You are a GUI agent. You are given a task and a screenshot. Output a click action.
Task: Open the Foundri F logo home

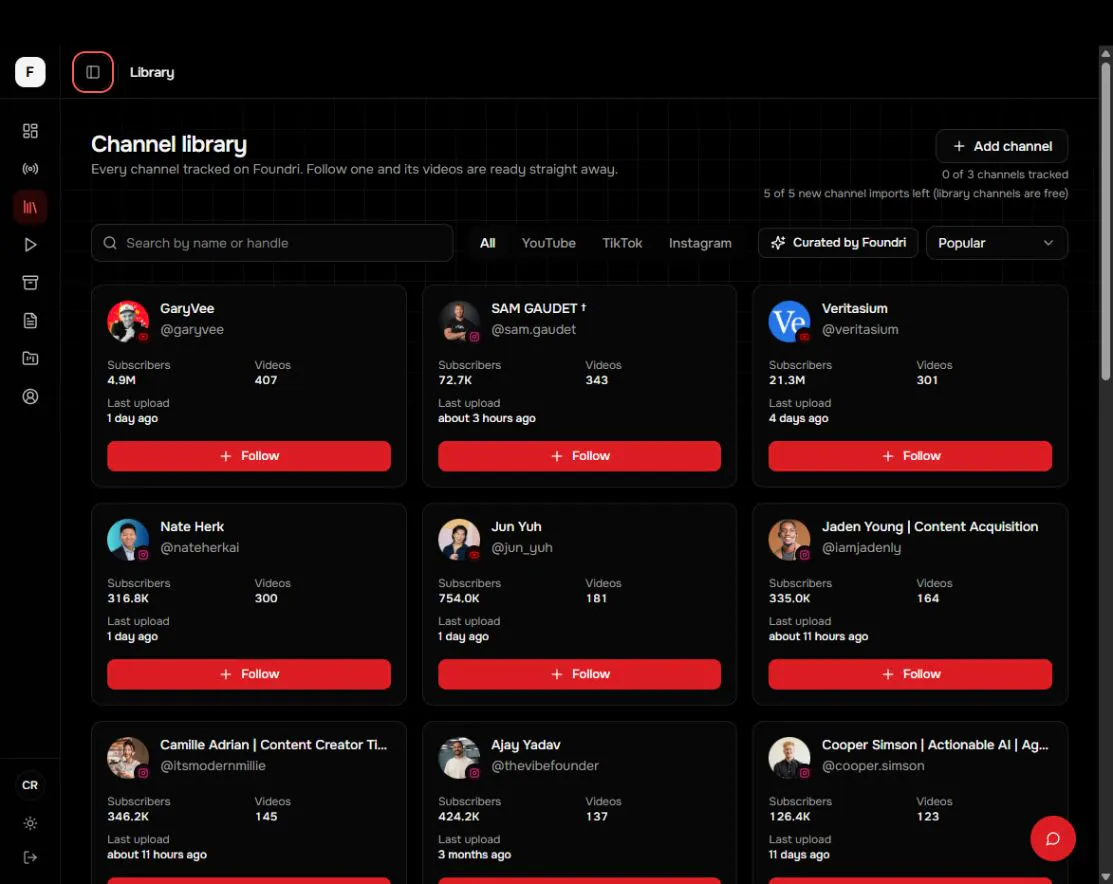click(30, 72)
